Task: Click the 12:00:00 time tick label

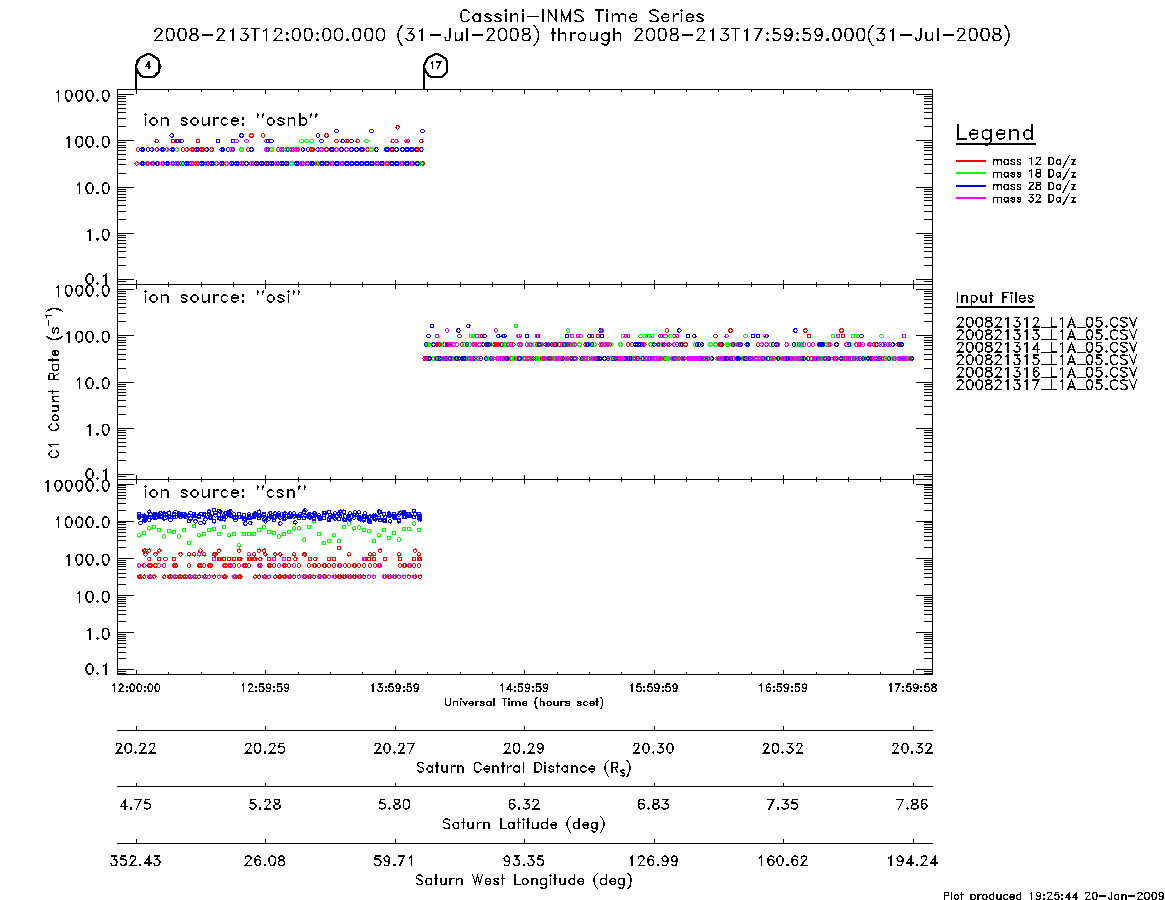Action: [x=136, y=688]
